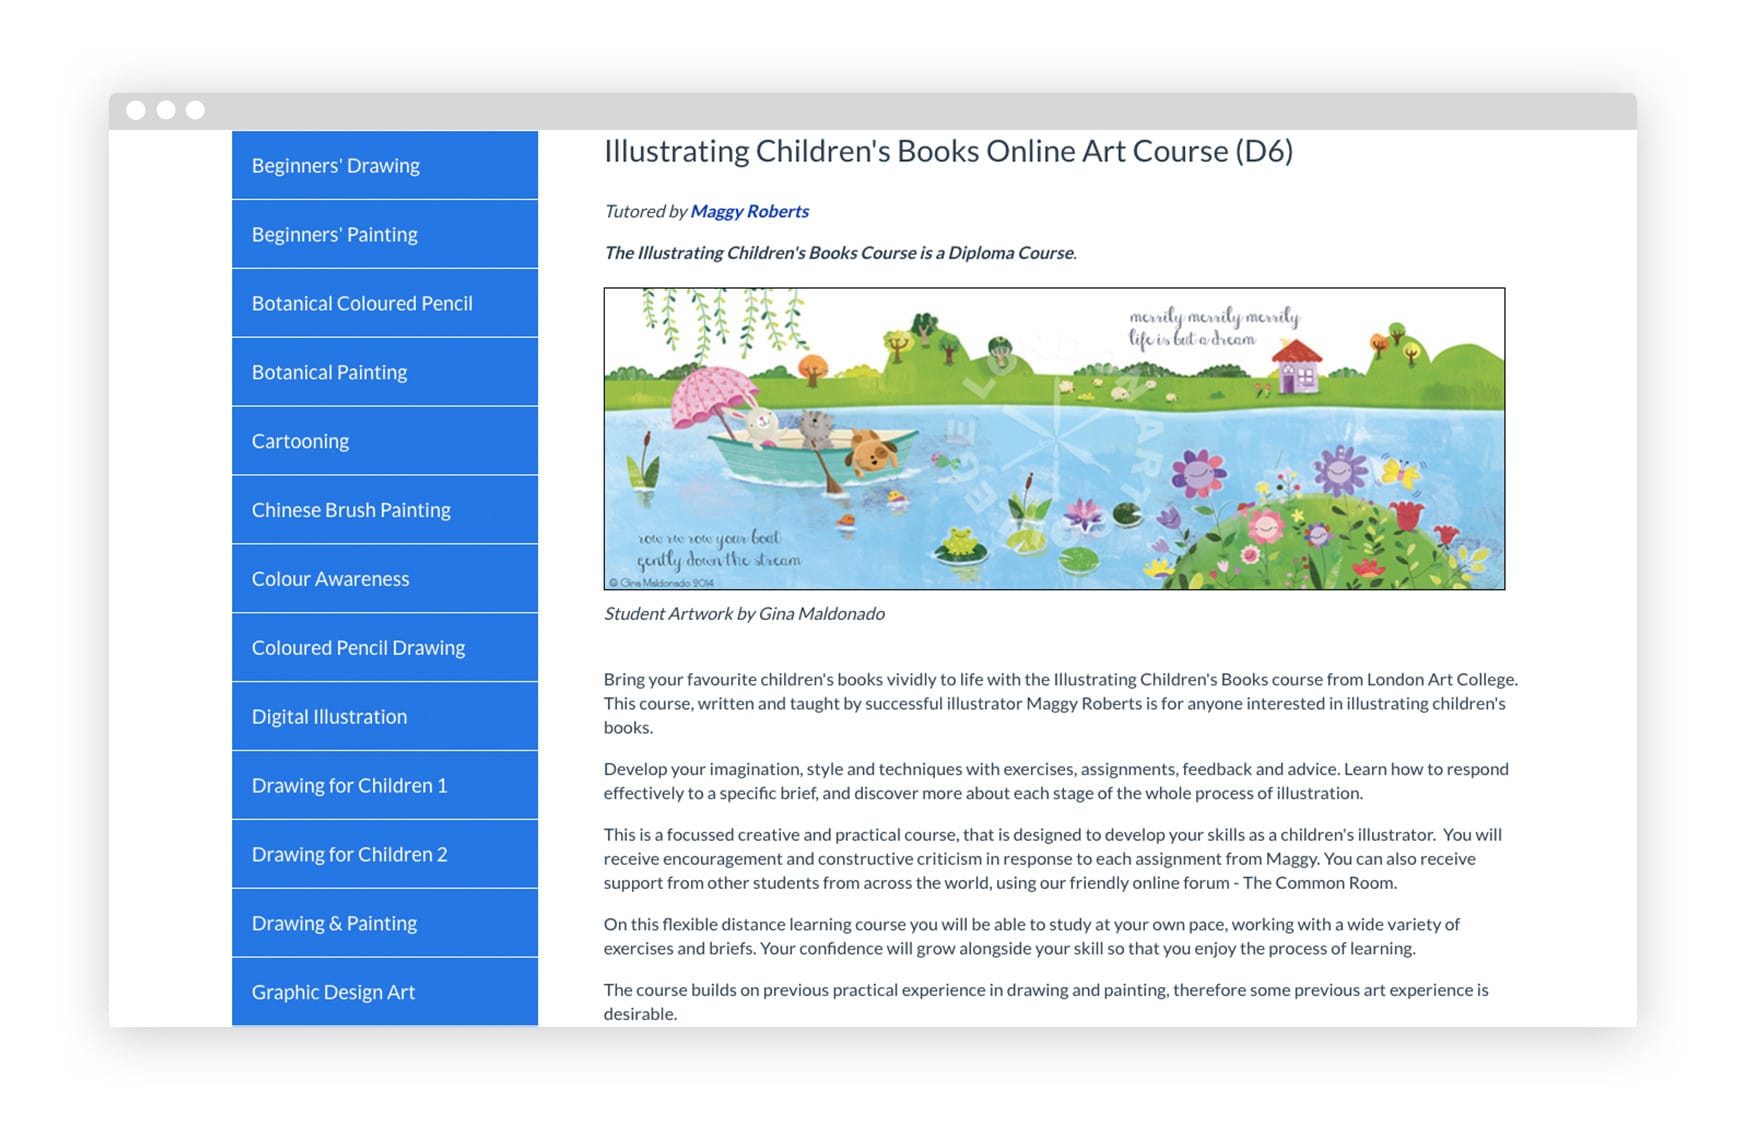Choose Cartooning from the course list
This screenshot has width=1755, height=1148.
[384, 441]
